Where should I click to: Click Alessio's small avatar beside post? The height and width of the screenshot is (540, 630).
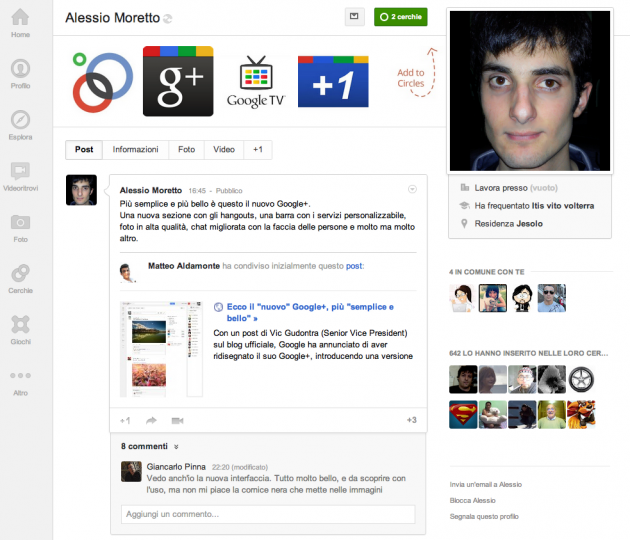pyautogui.click(x=82, y=190)
